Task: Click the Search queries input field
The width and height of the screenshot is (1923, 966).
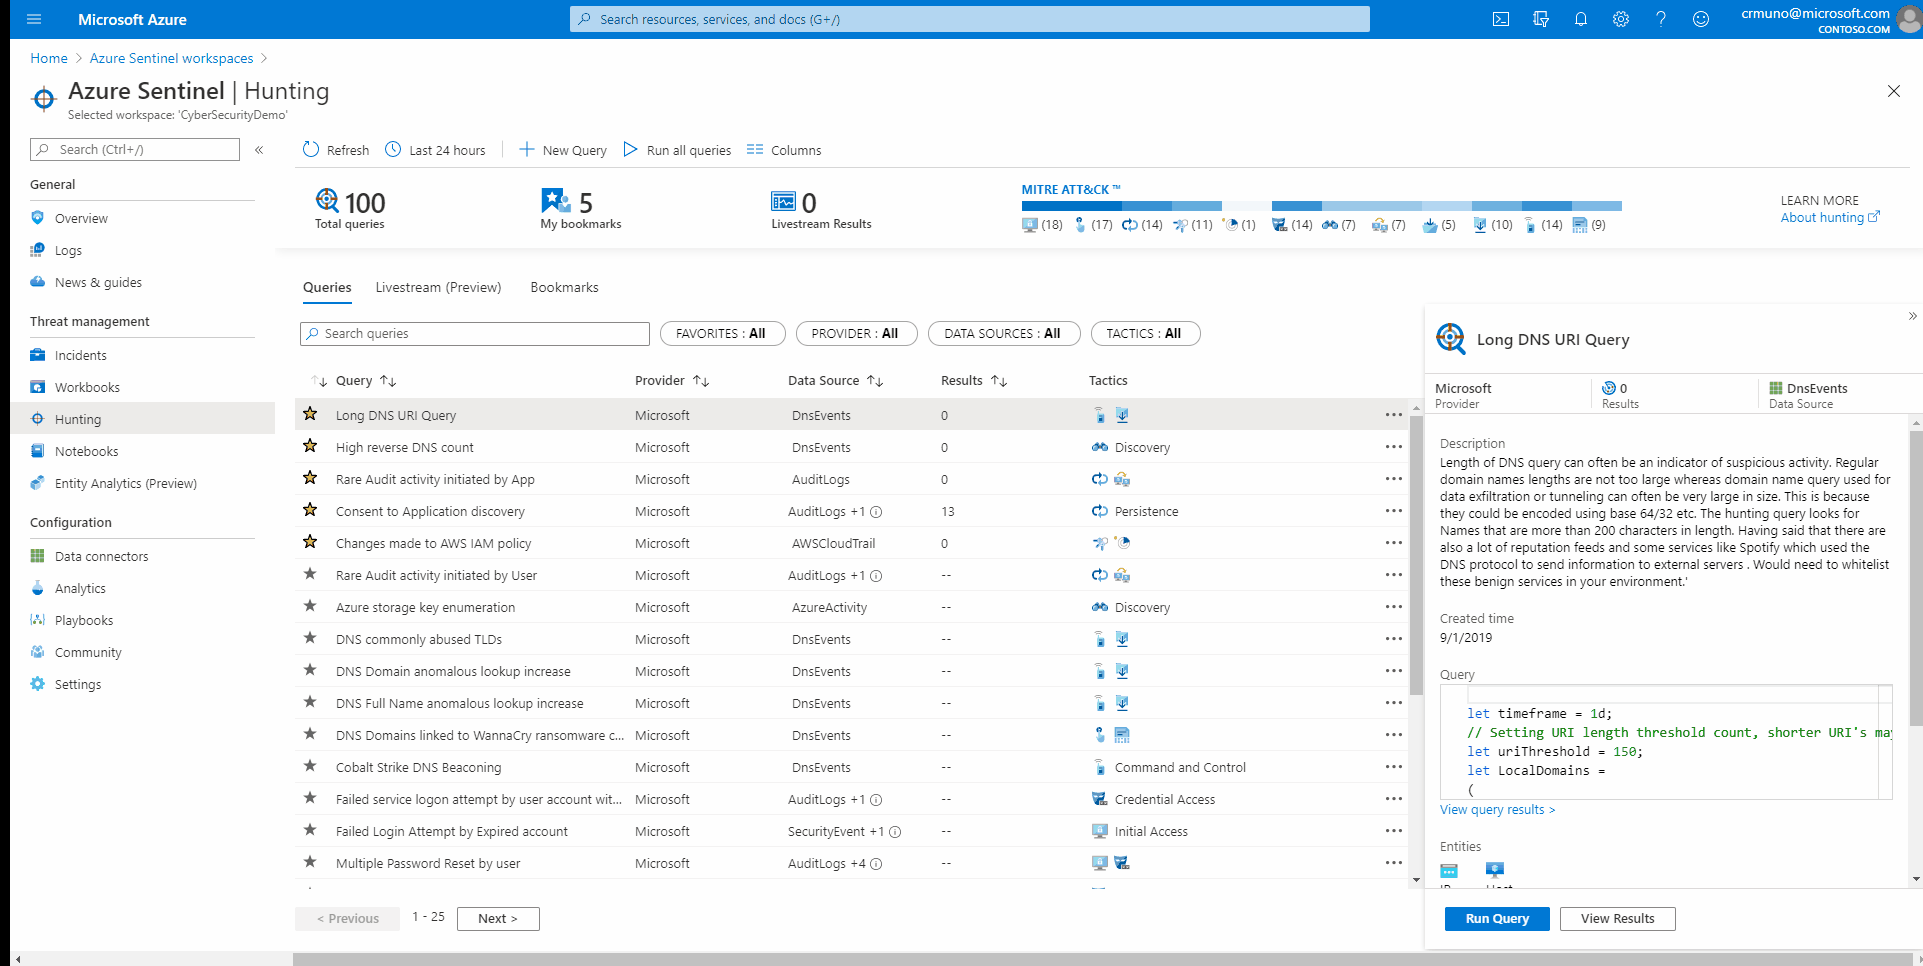Action: (x=475, y=334)
